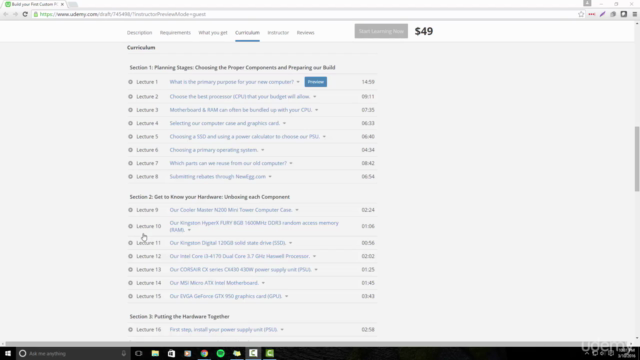Viewport: 640px width, 360px height.
Task: Click the Start Learning Now button
Action: (x=381, y=31)
